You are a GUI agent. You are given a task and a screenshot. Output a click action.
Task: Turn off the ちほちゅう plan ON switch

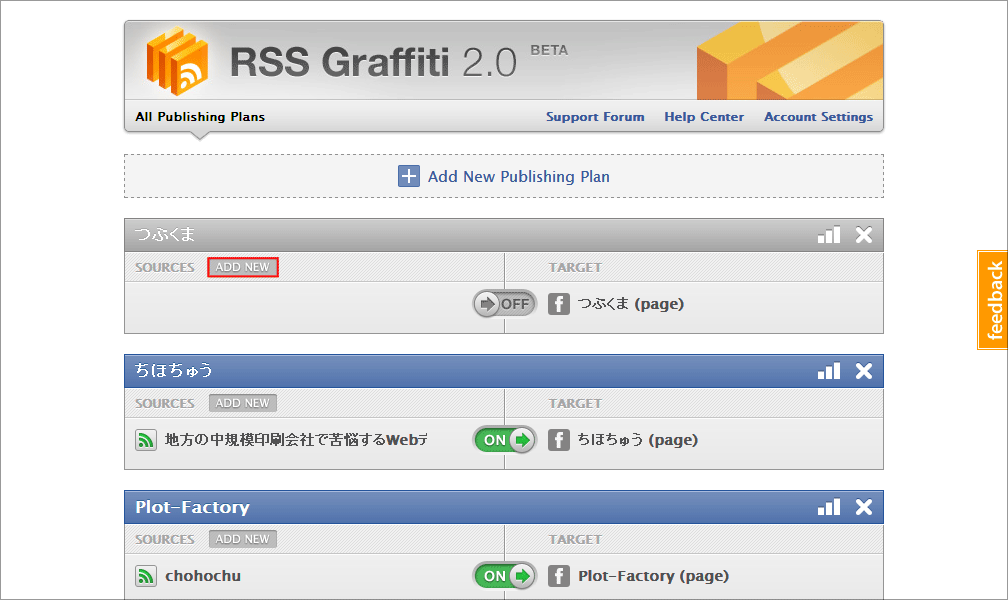coord(505,440)
